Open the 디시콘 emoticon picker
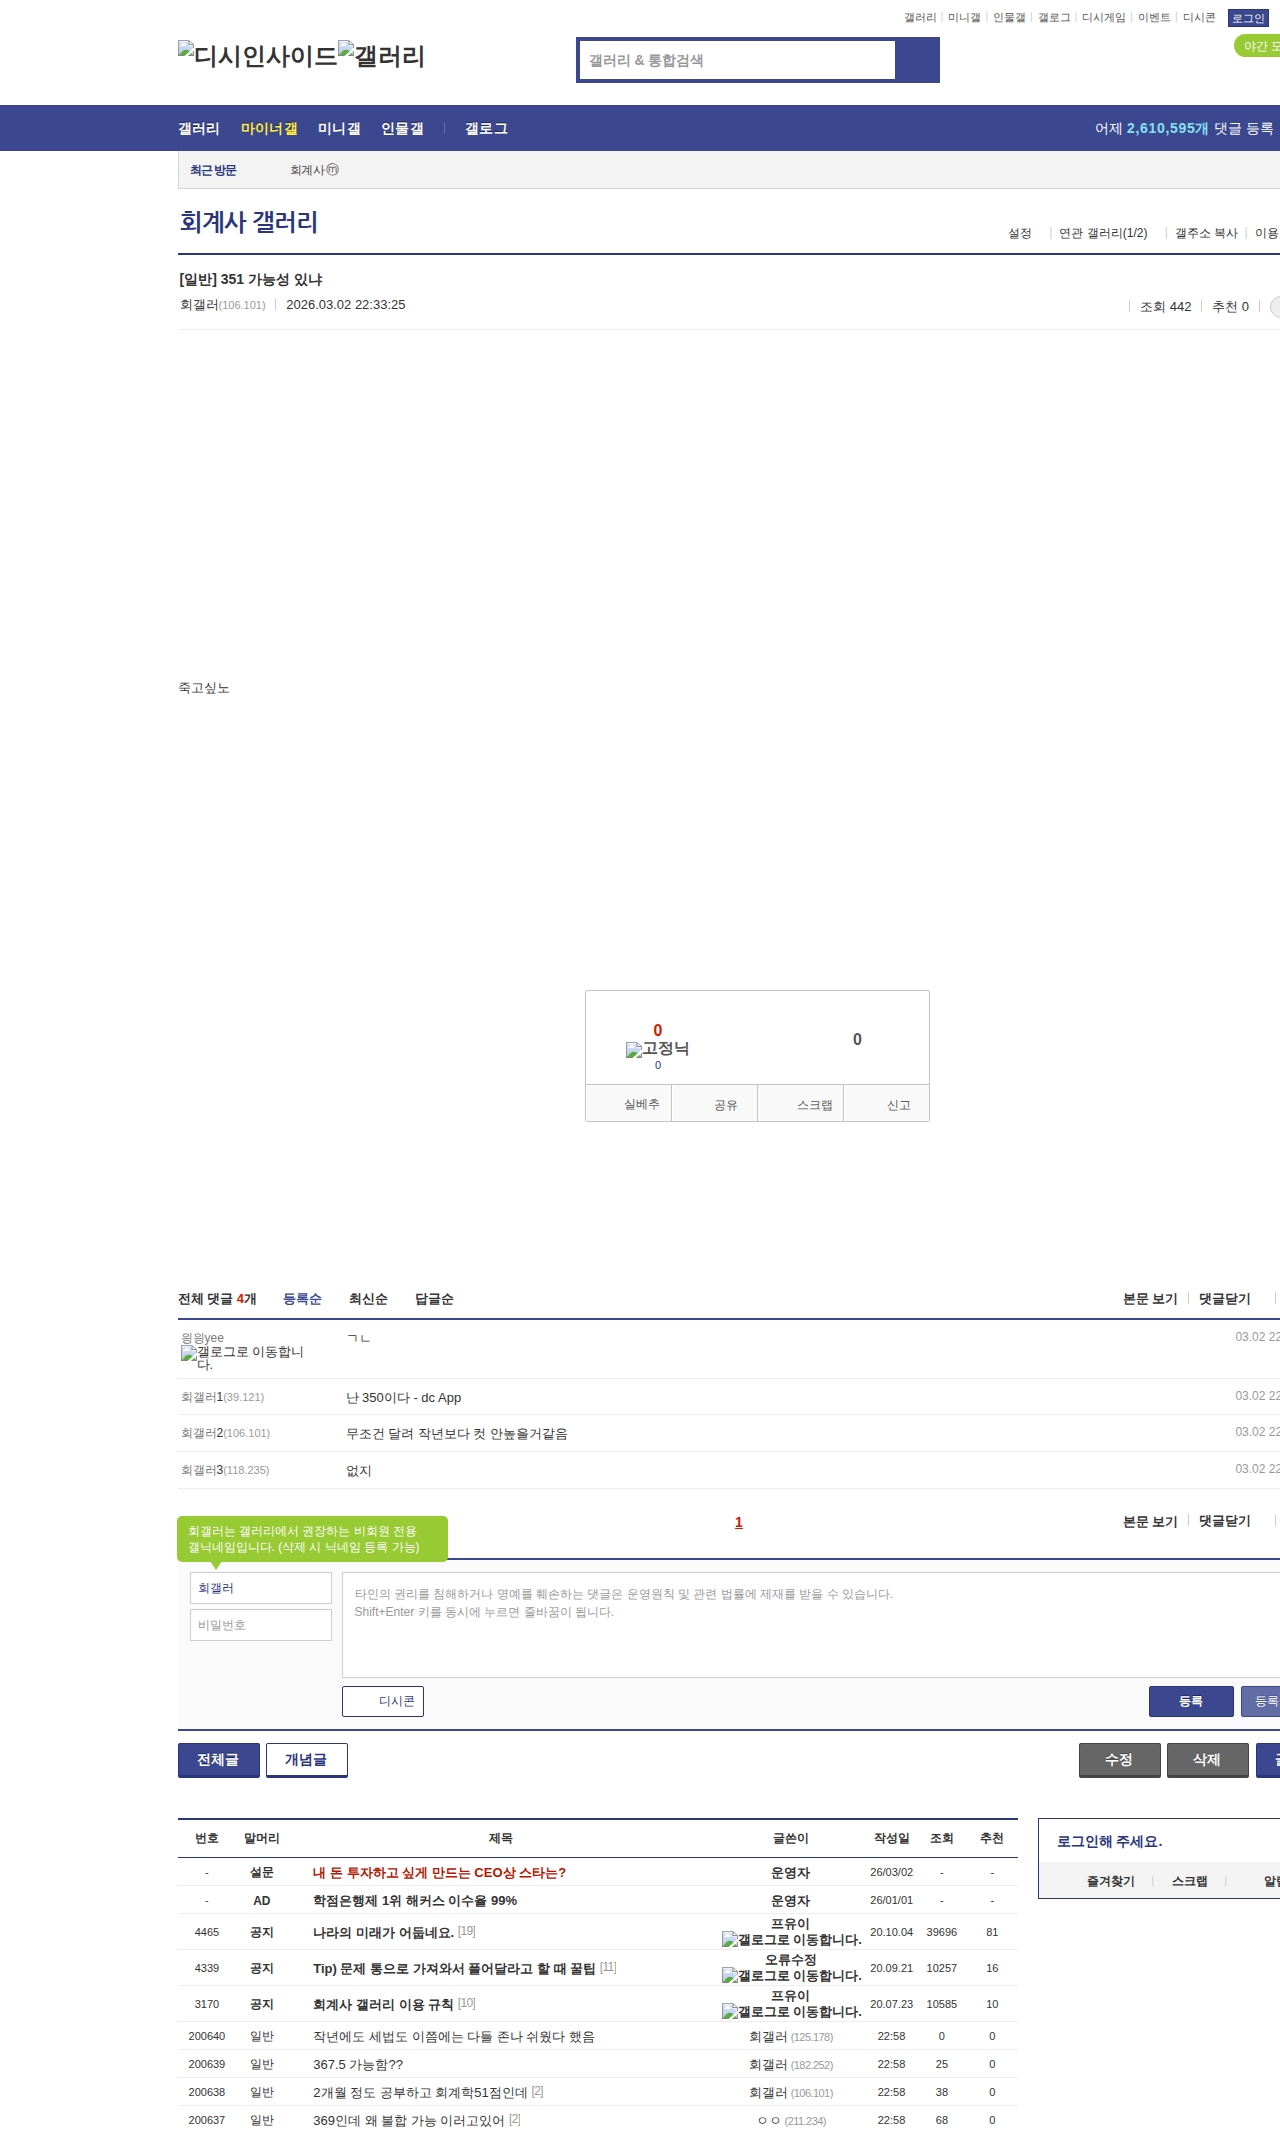The height and width of the screenshot is (2133, 1280). (x=383, y=1701)
